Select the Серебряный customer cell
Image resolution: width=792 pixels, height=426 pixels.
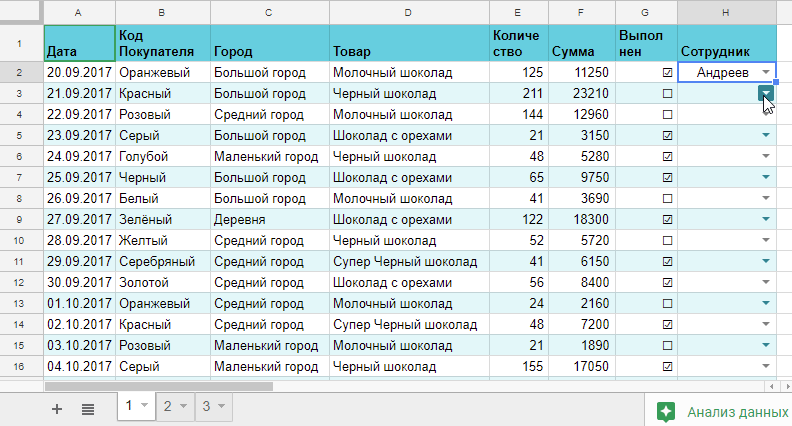pos(163,262)
